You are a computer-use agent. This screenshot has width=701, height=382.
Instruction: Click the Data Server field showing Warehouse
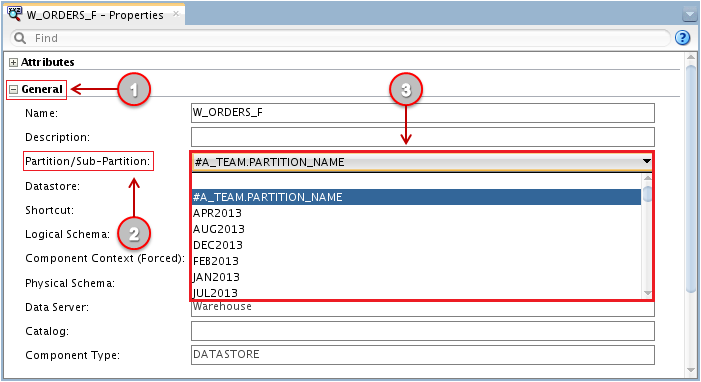coord(422,309)
